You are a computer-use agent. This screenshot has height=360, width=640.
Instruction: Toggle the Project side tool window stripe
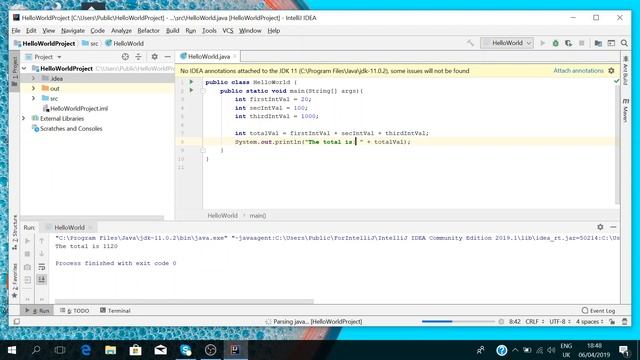pos(14,71)
